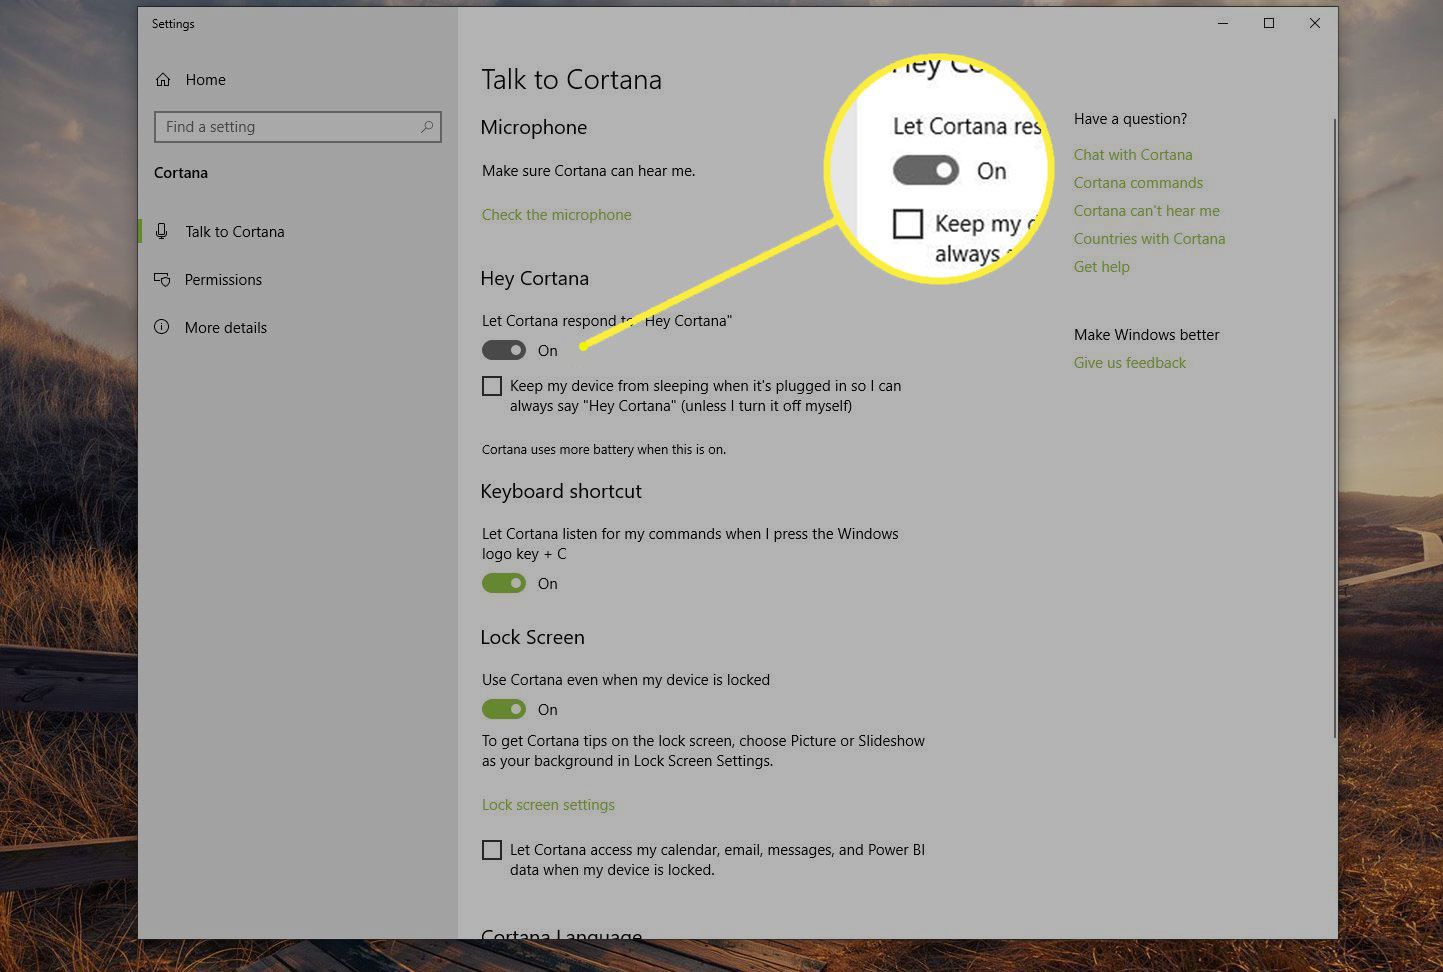Click the Get help link
This screenshot has width=1443, height=972.
[1102, 267]
